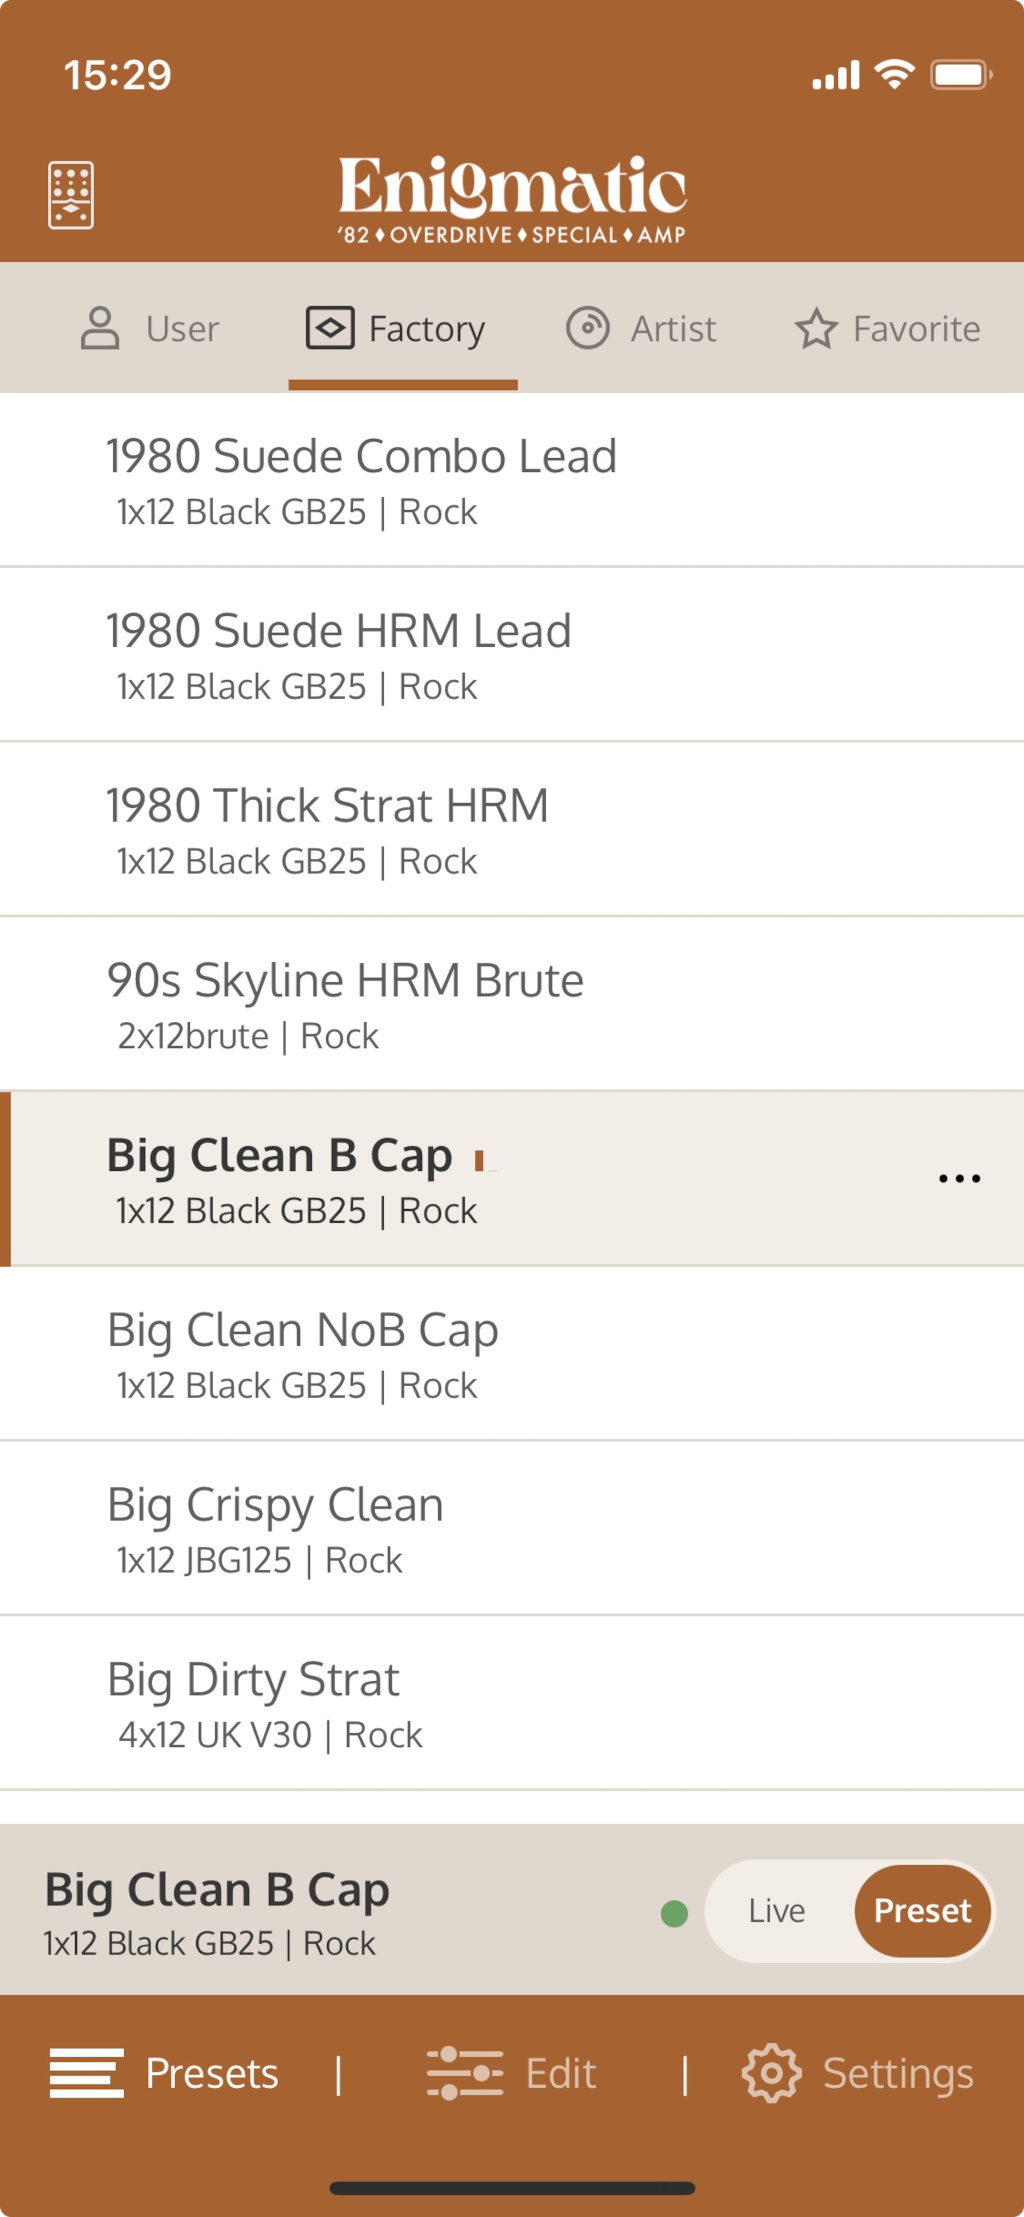Select the 90s Skyline HRM Brute preset
The image size is (1024, 2217).
(345, 1004)
